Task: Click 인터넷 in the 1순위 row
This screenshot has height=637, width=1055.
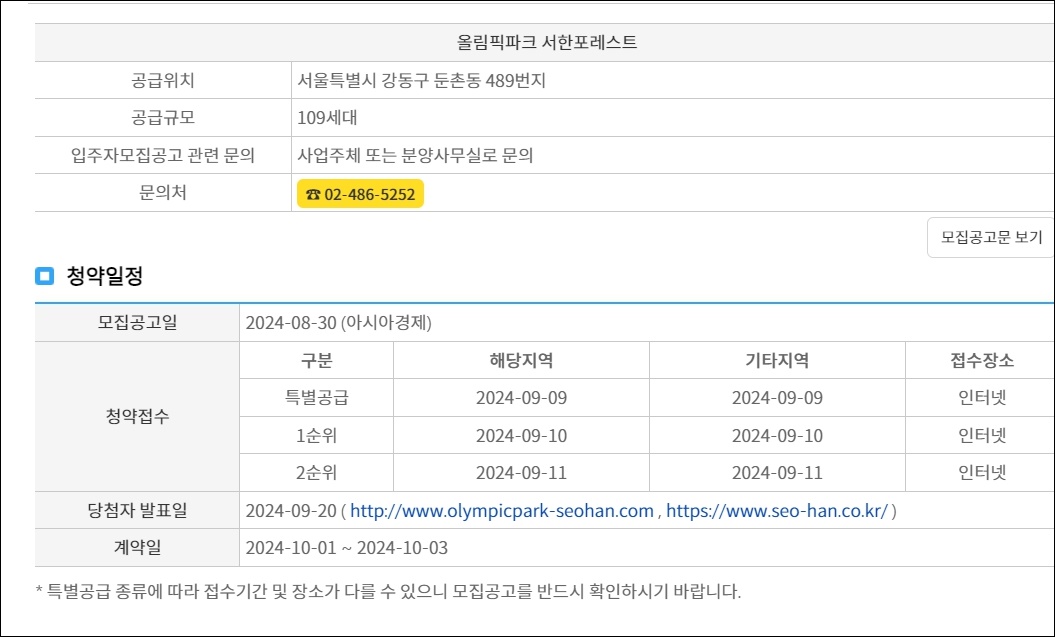Action: pyautogui.click(x=982, y=436)
